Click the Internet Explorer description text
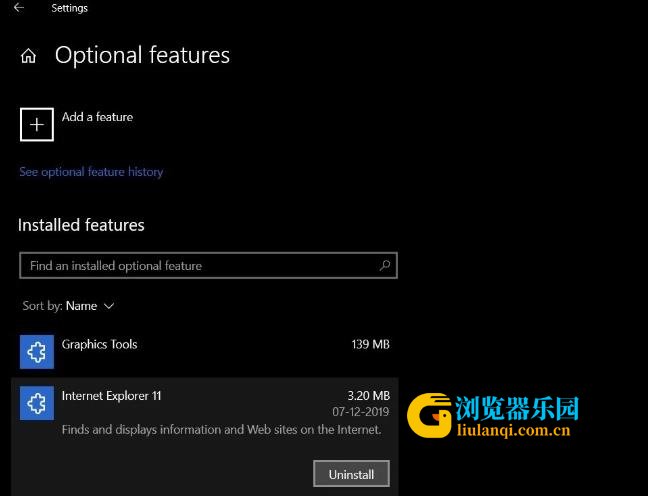The height and width of the screenshot is (496, 648). (x=222, y=430)
